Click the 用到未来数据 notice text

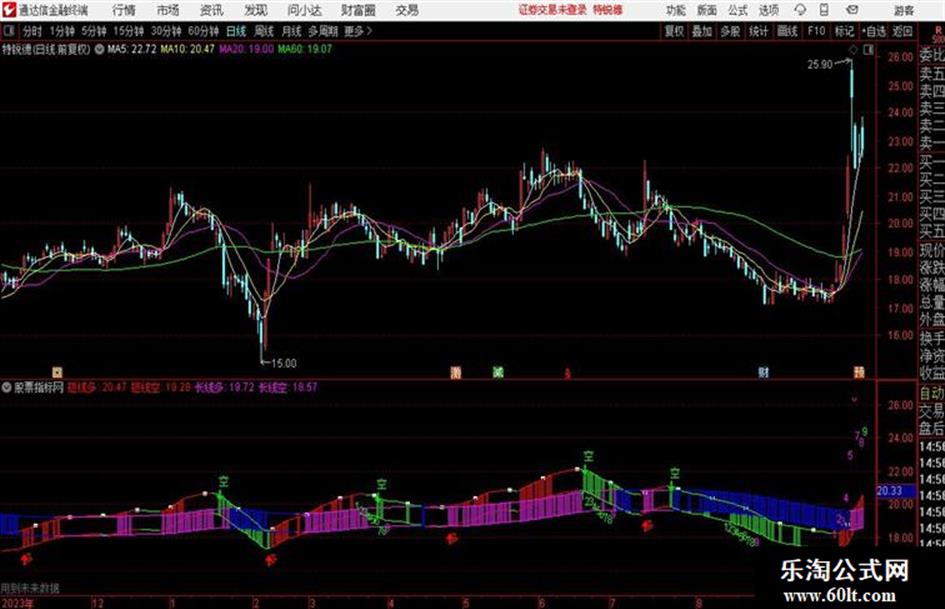(30, 588)
